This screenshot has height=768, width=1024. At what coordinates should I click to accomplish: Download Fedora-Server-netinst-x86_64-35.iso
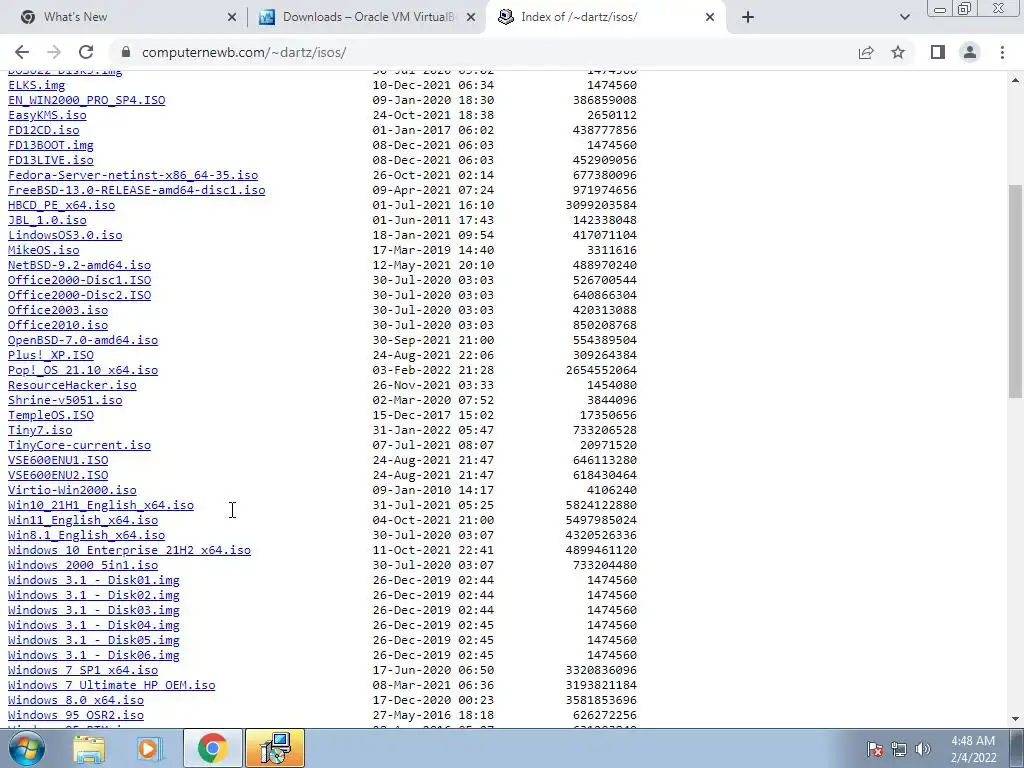[133, 175]
